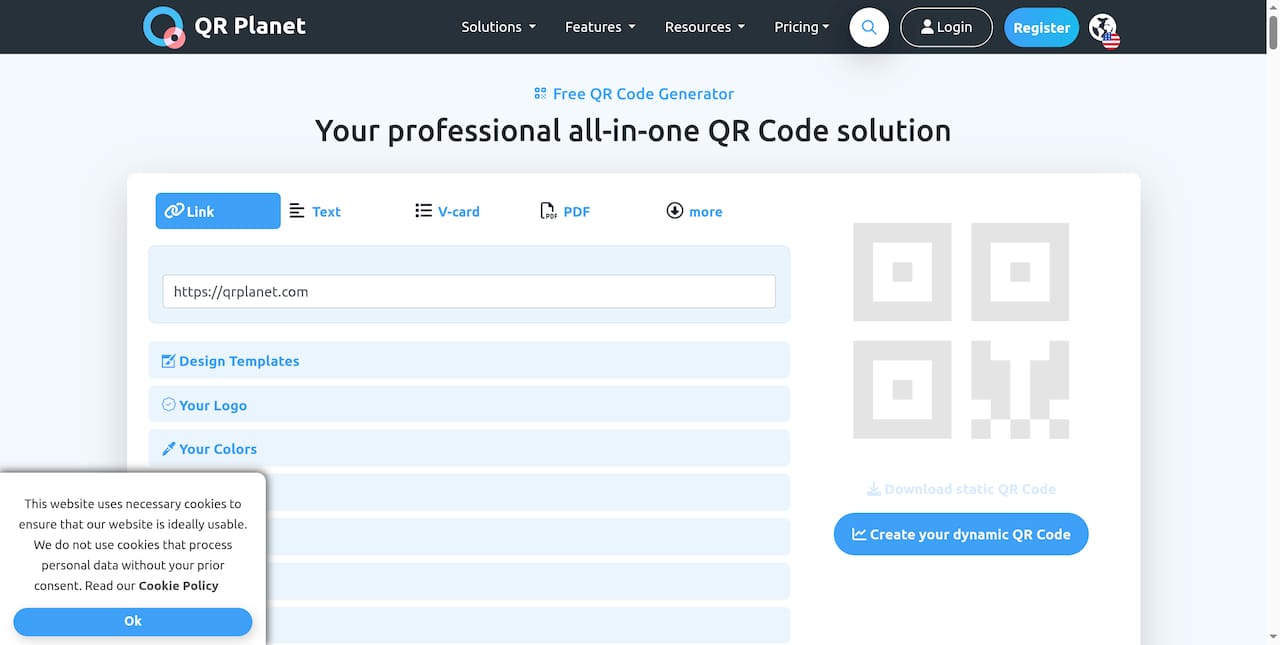Click Download static QR Code
1280x645 pixels.
pyautogui.click(x=961, y=489)
